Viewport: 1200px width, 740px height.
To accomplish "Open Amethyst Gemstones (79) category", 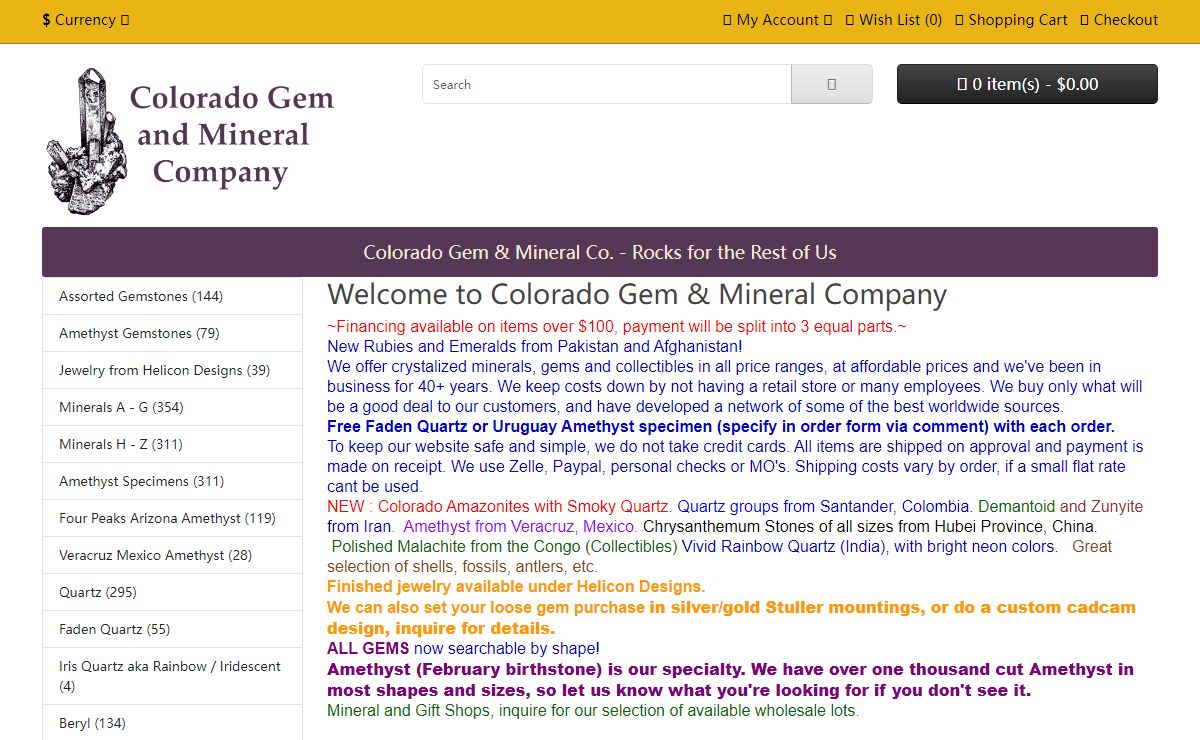I will (x=139, y=333).
